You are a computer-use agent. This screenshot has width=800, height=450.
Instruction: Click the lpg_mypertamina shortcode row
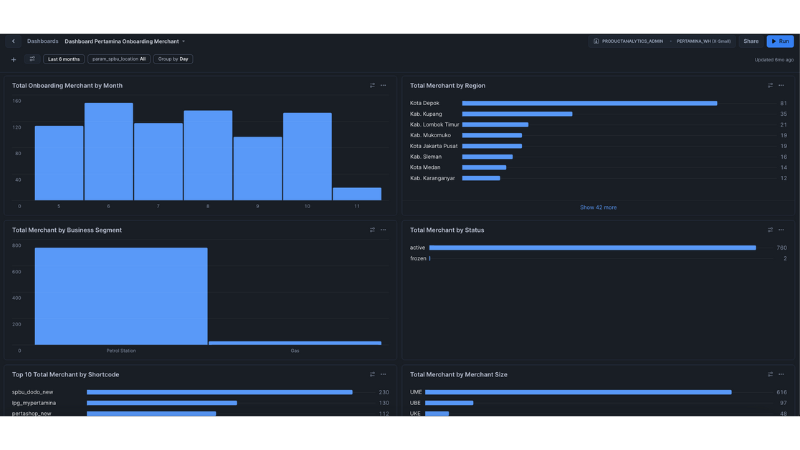200,403
